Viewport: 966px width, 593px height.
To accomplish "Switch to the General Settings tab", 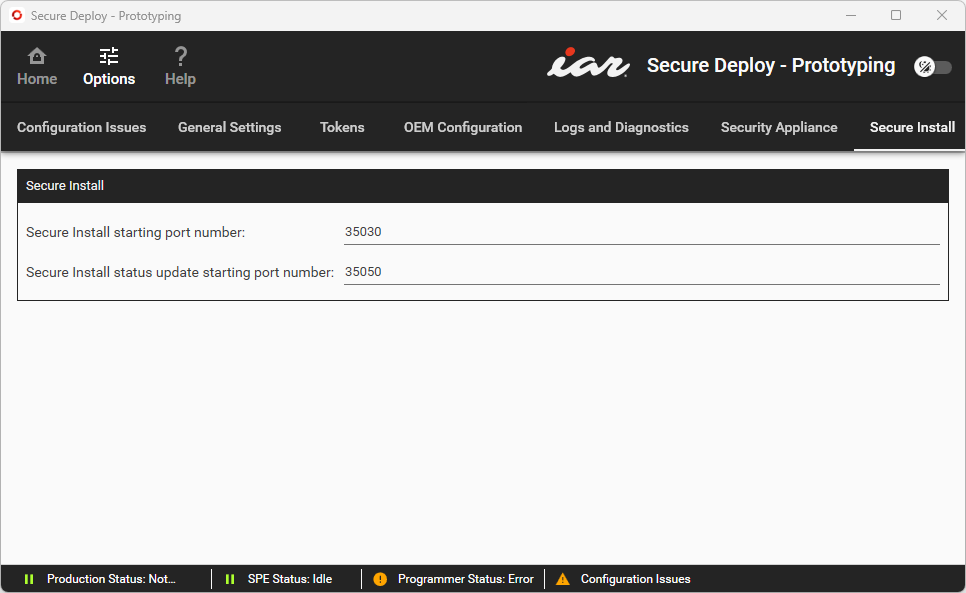I will [229, 127].
